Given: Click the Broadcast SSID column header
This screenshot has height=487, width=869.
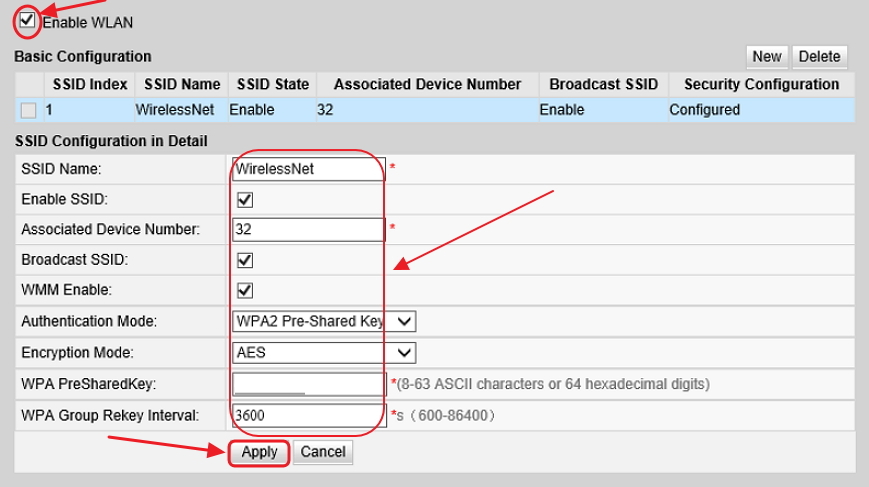Looking at the screenshot, I should pyautogui.click(x=604, y=84).
